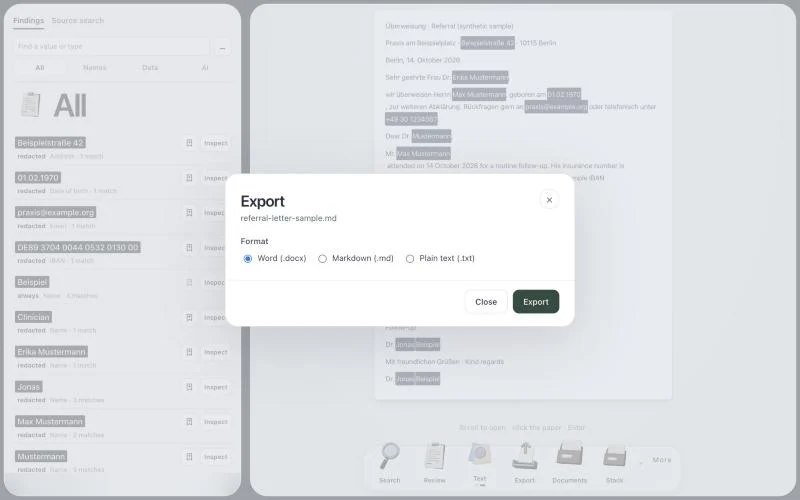Select the Beispielstraße 42 finding label in the list

point(50,143)
